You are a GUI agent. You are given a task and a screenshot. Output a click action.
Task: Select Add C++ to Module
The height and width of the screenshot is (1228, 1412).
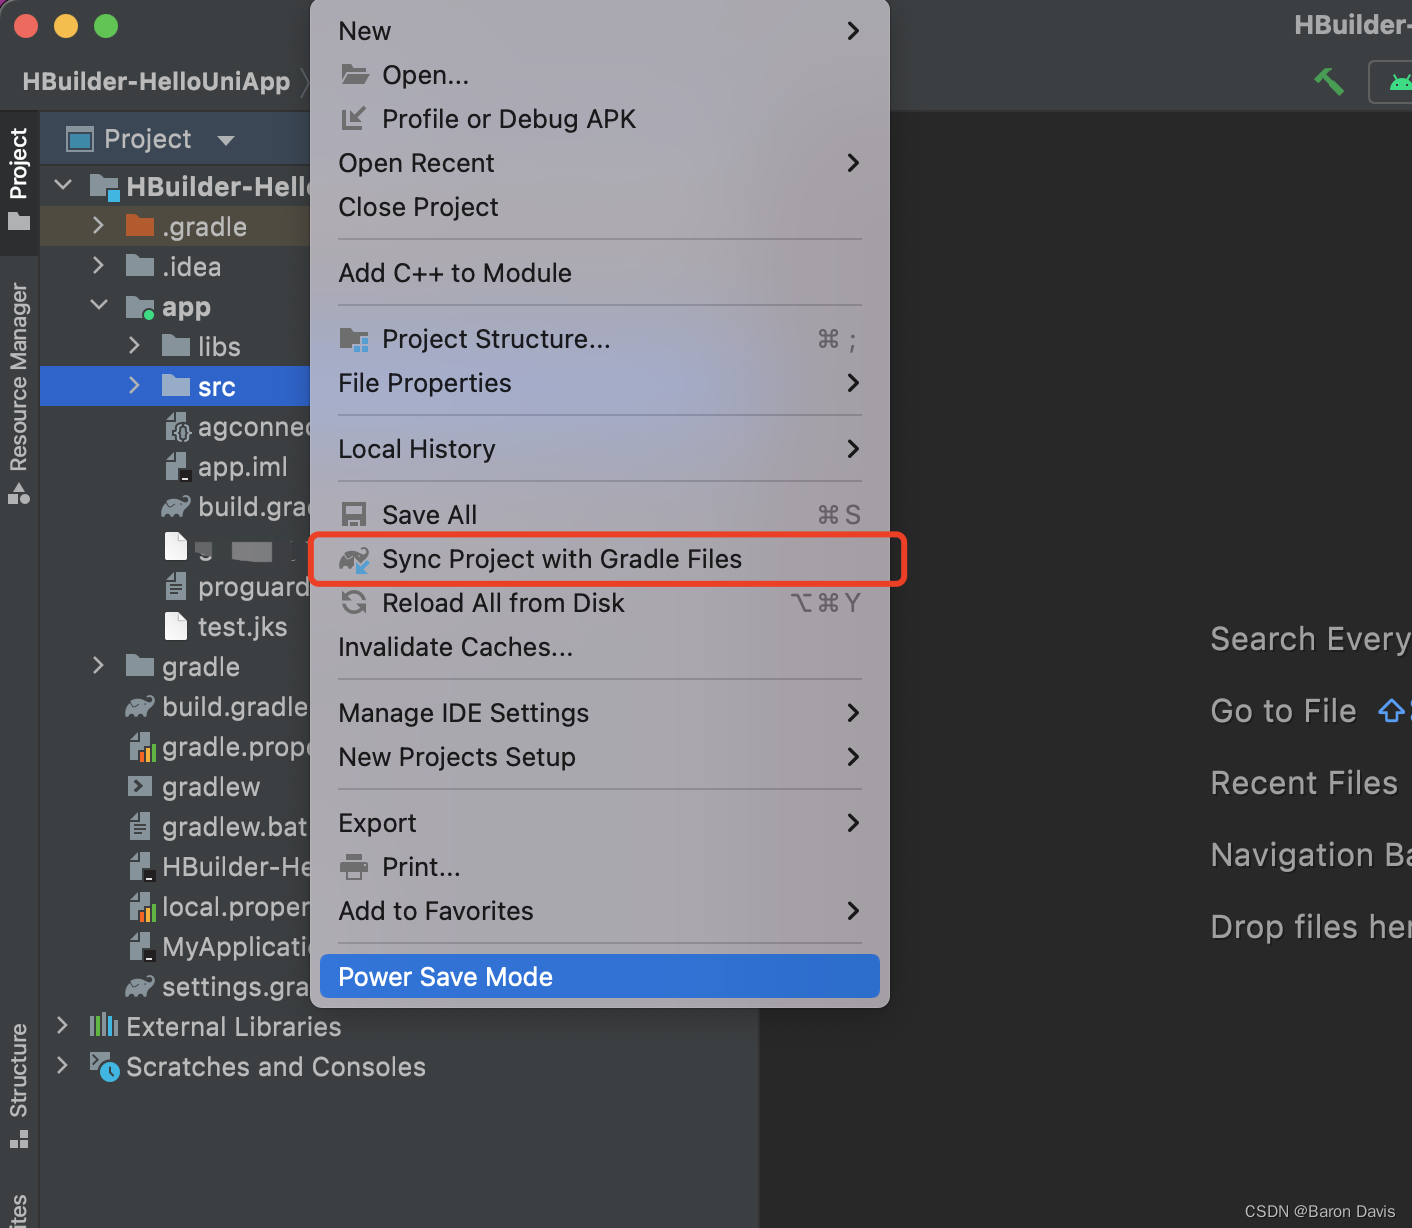point(600,273)
